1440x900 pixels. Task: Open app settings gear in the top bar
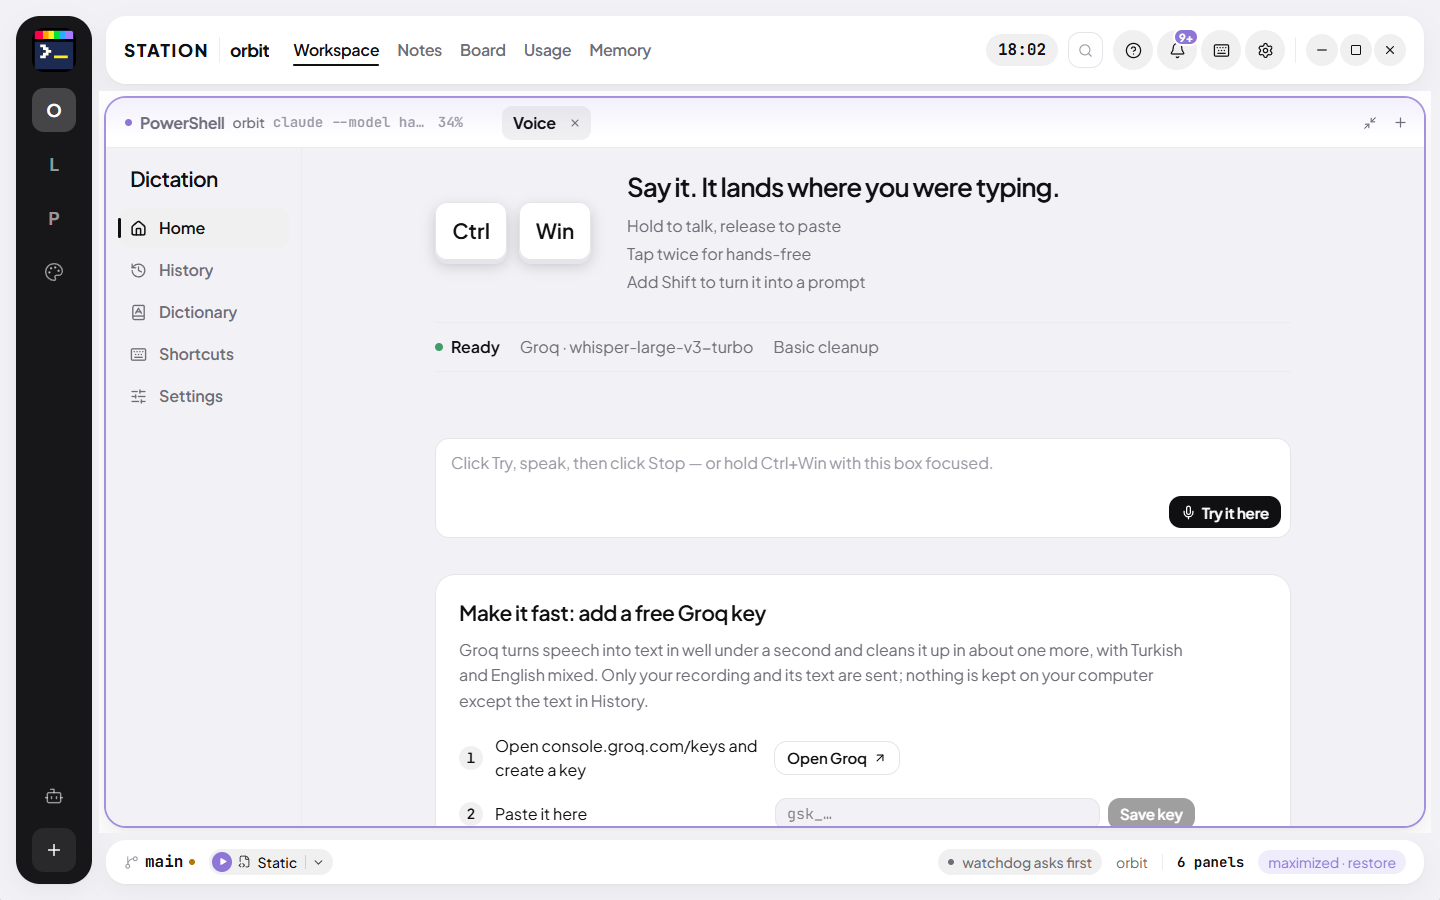tap(1265, 50)
